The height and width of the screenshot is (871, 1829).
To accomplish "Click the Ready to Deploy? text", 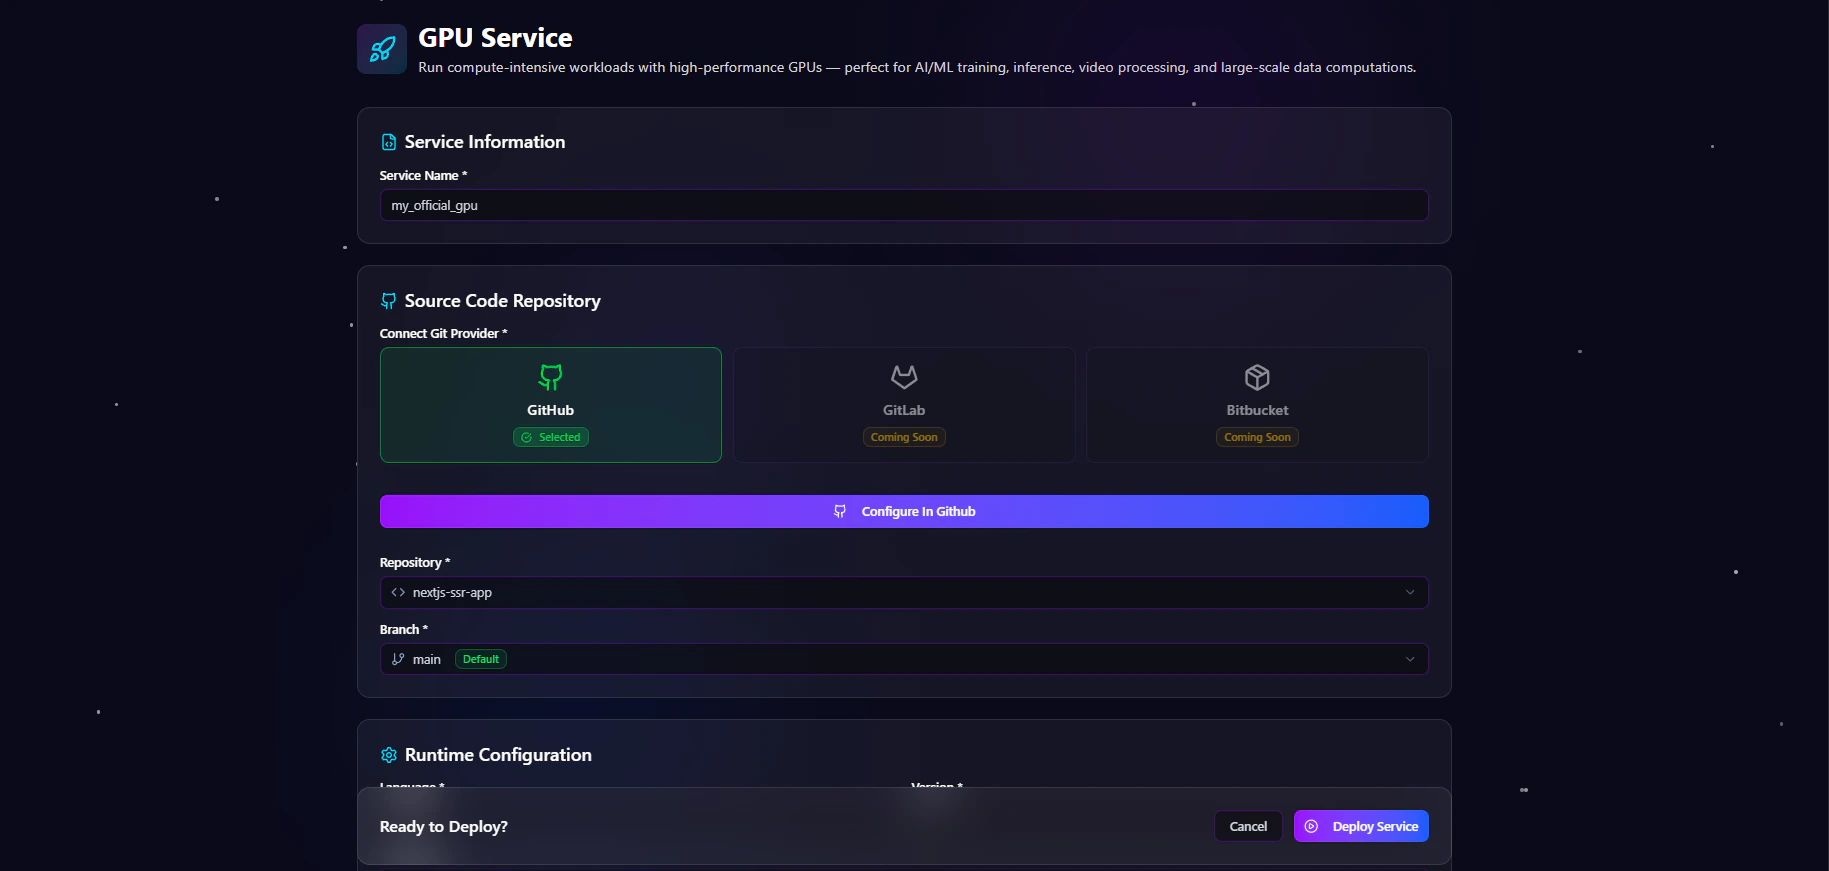I will (x=444, y=826).
